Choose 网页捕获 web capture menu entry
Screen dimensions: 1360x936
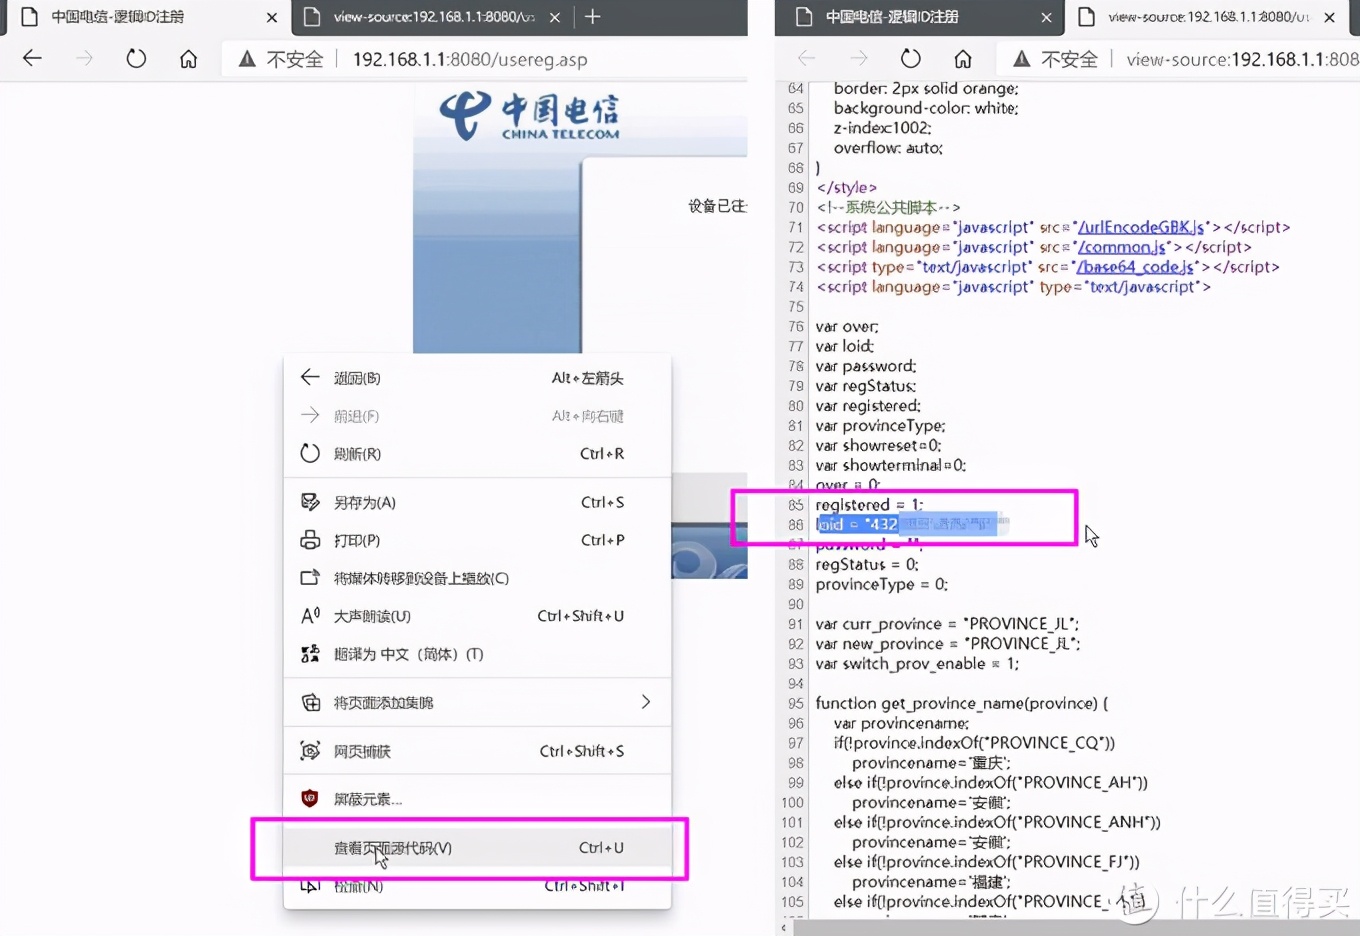click(x=477, y=751)
